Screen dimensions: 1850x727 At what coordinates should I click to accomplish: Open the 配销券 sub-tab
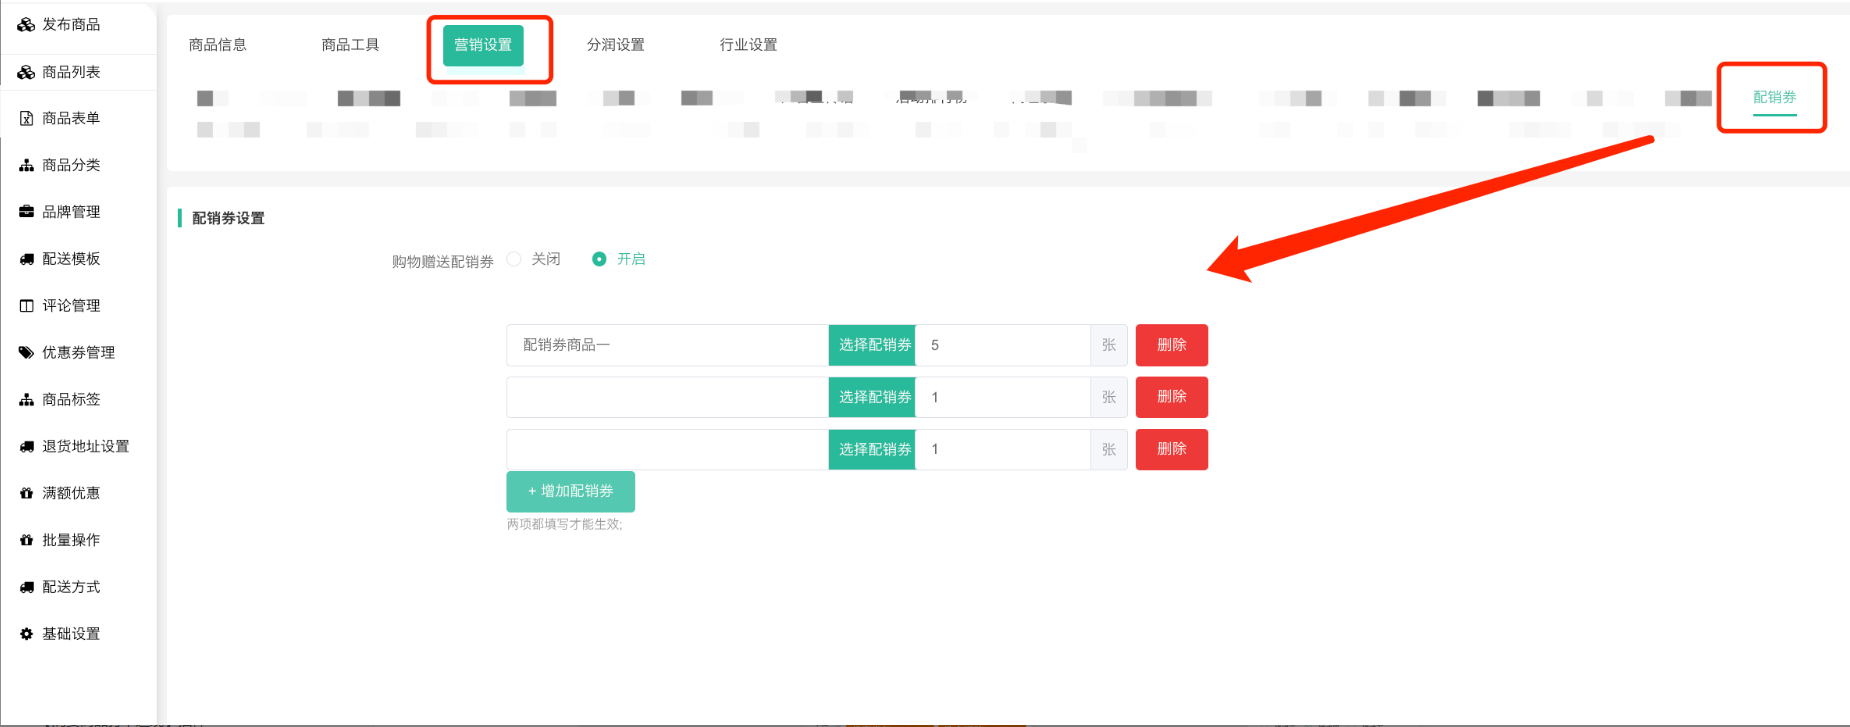click(x=1774, y=97)
